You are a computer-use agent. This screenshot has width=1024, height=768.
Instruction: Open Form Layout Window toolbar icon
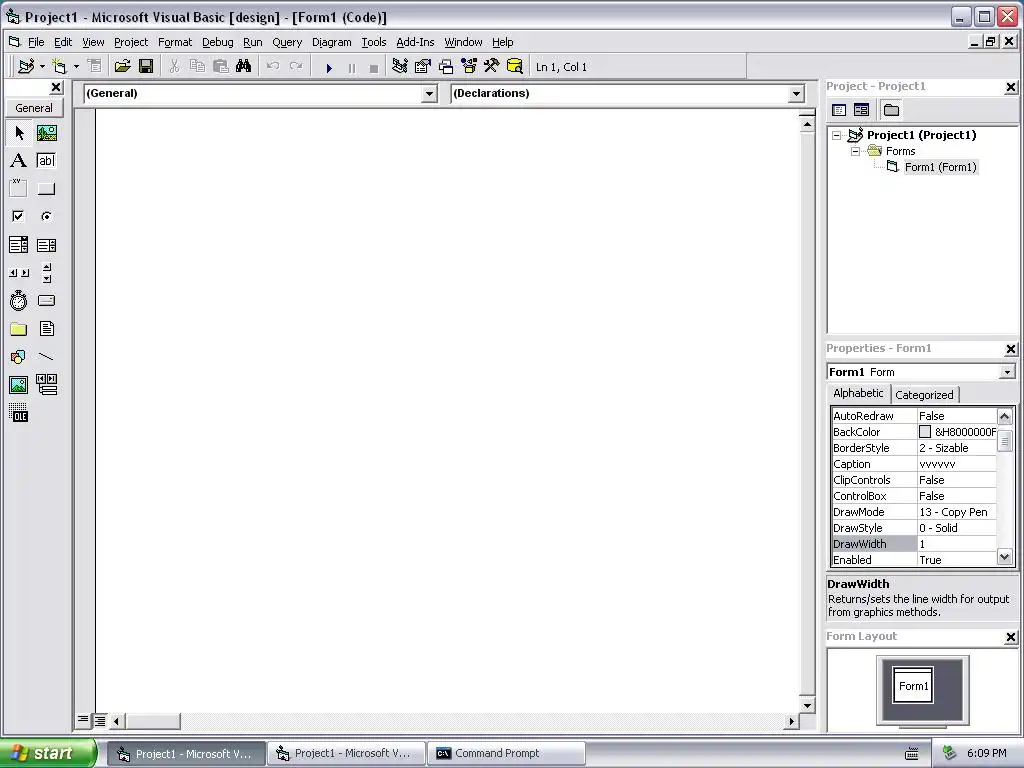click(x=446, y=66)
